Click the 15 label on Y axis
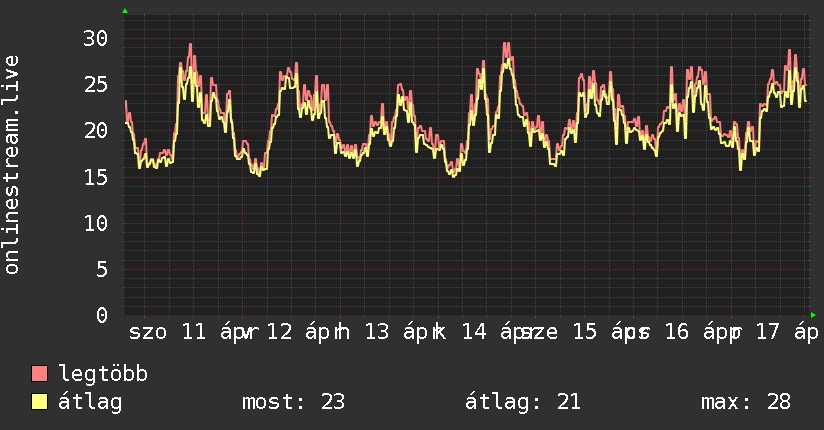 tap(96, 177)
